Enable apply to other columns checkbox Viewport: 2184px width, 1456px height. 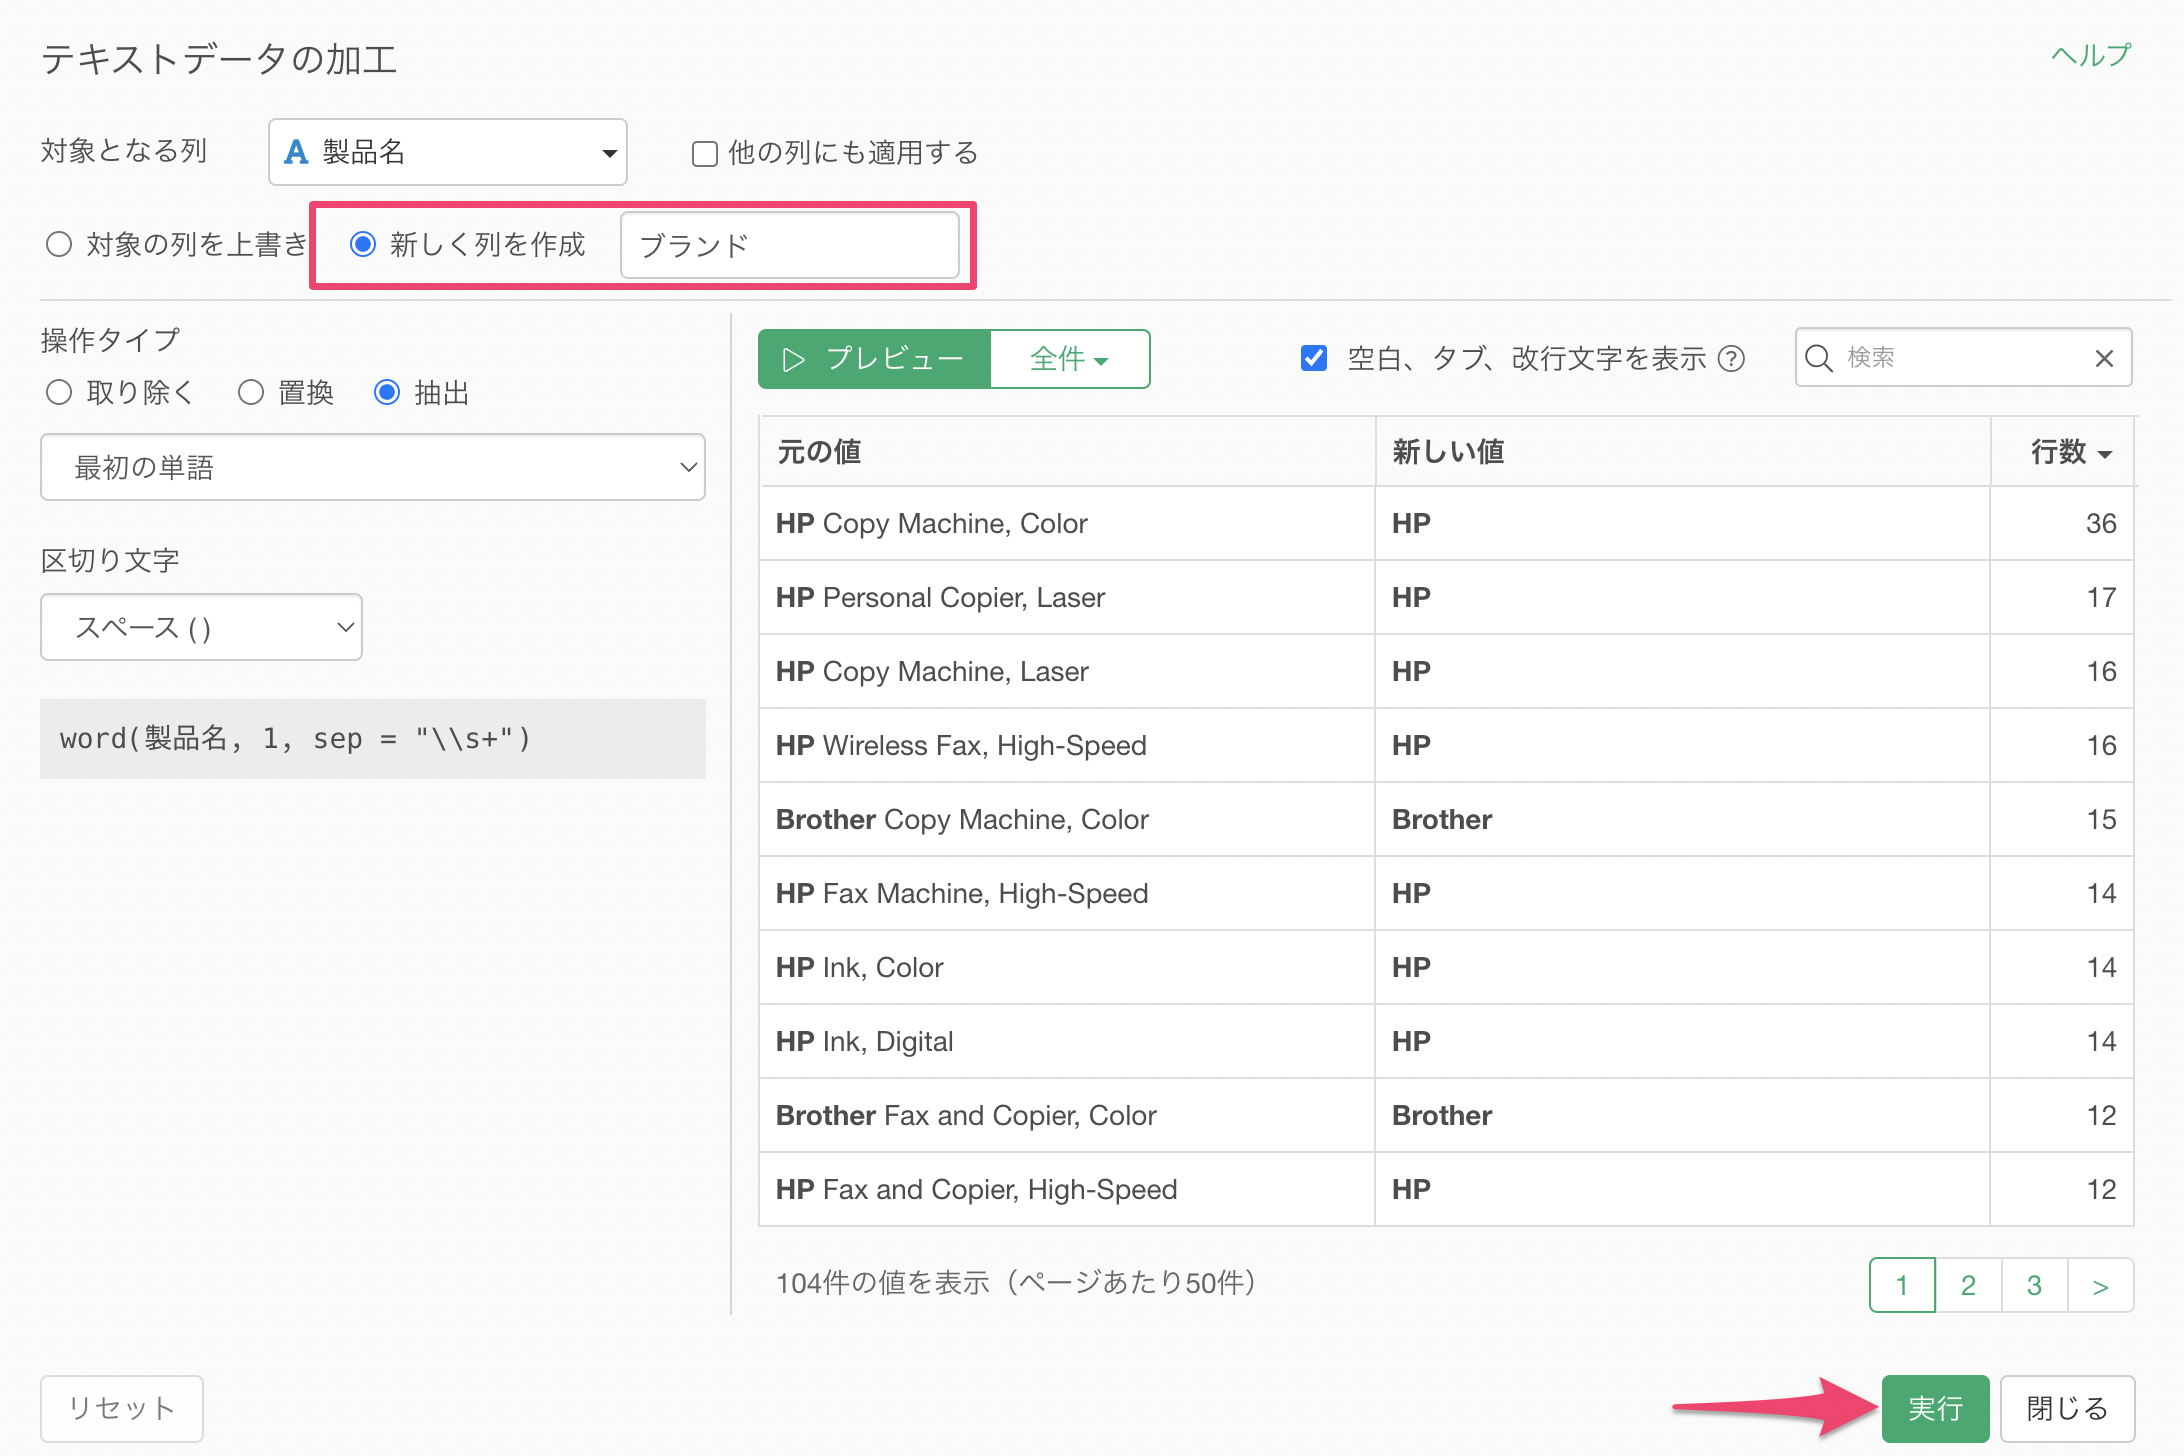coord(705,153)
